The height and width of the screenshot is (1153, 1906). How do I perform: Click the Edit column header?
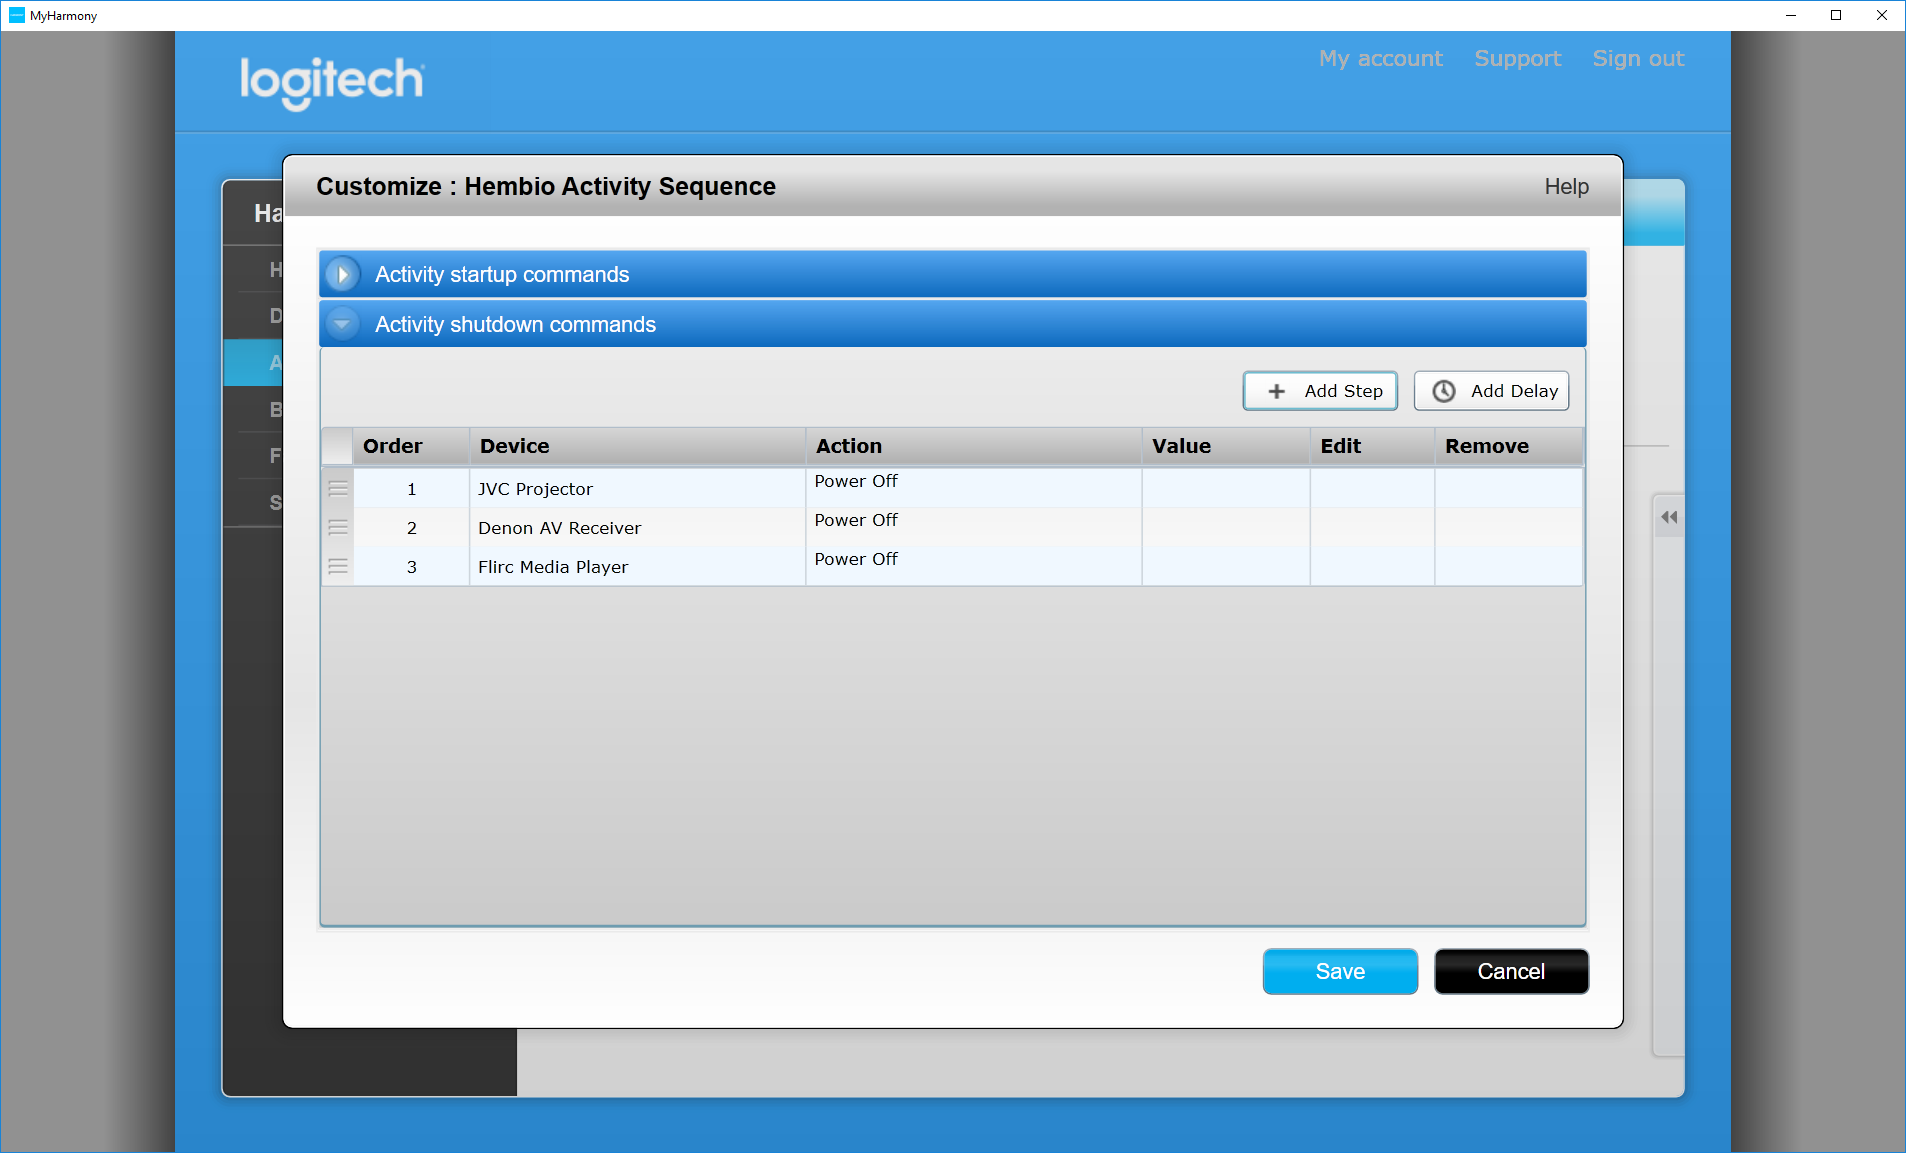click(x=1372, y=446)
